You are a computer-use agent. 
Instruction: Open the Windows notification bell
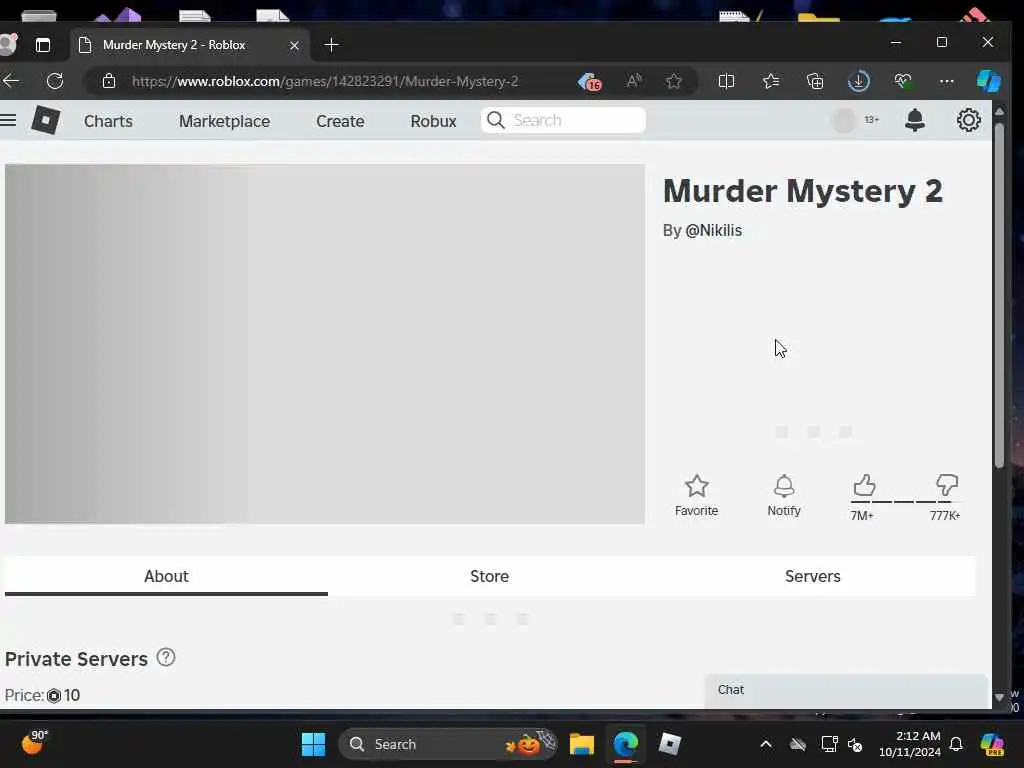[x=956, y=744]
